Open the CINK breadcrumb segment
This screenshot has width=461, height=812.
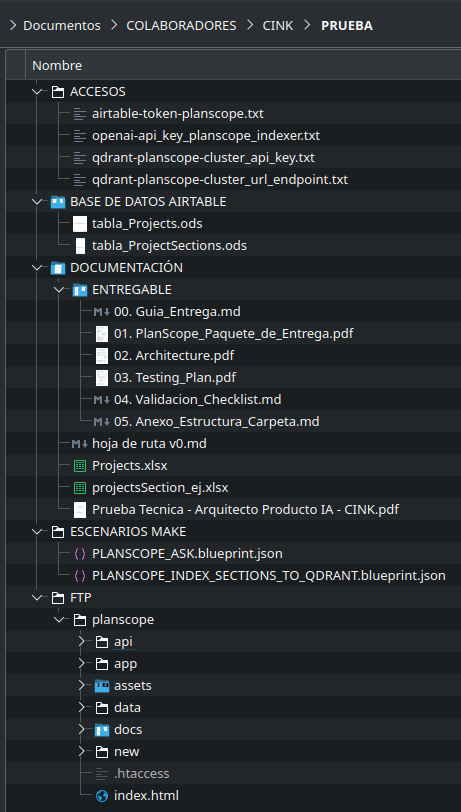pos(278,25)
